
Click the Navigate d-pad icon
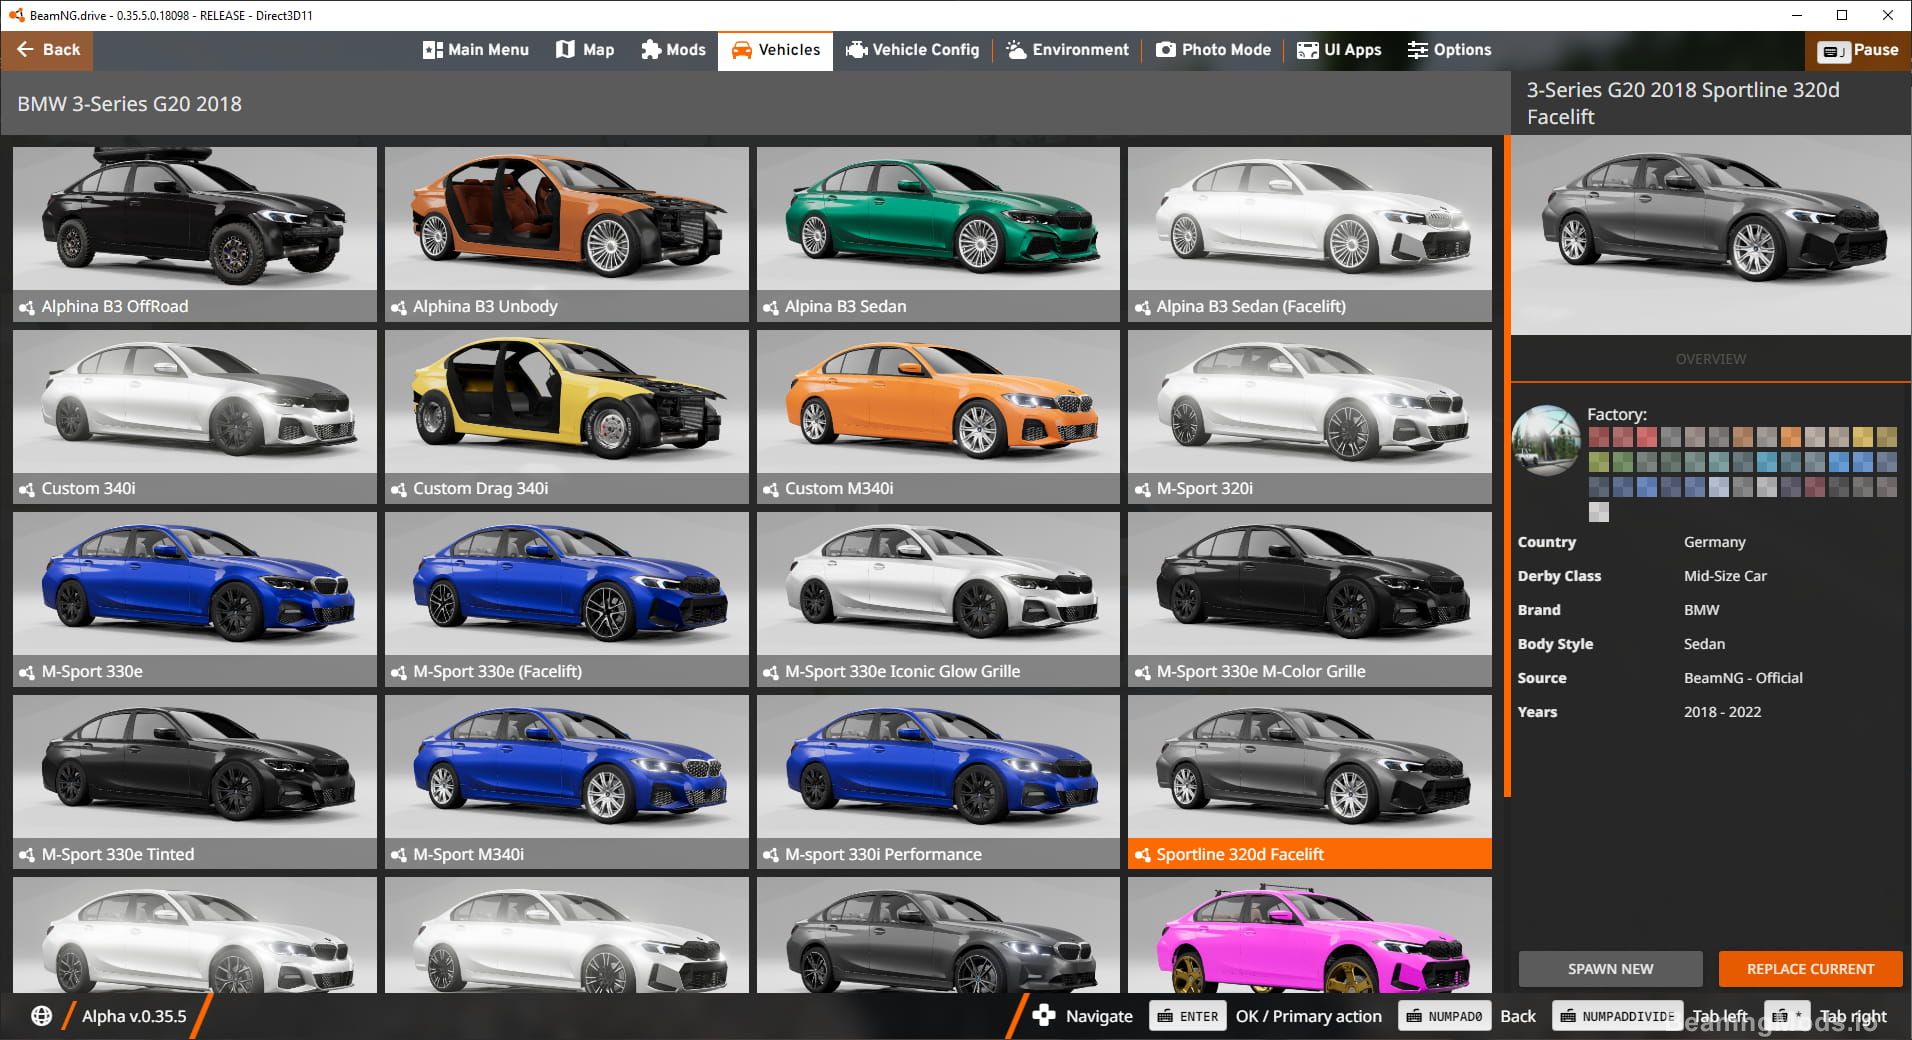point(1043,1016)
